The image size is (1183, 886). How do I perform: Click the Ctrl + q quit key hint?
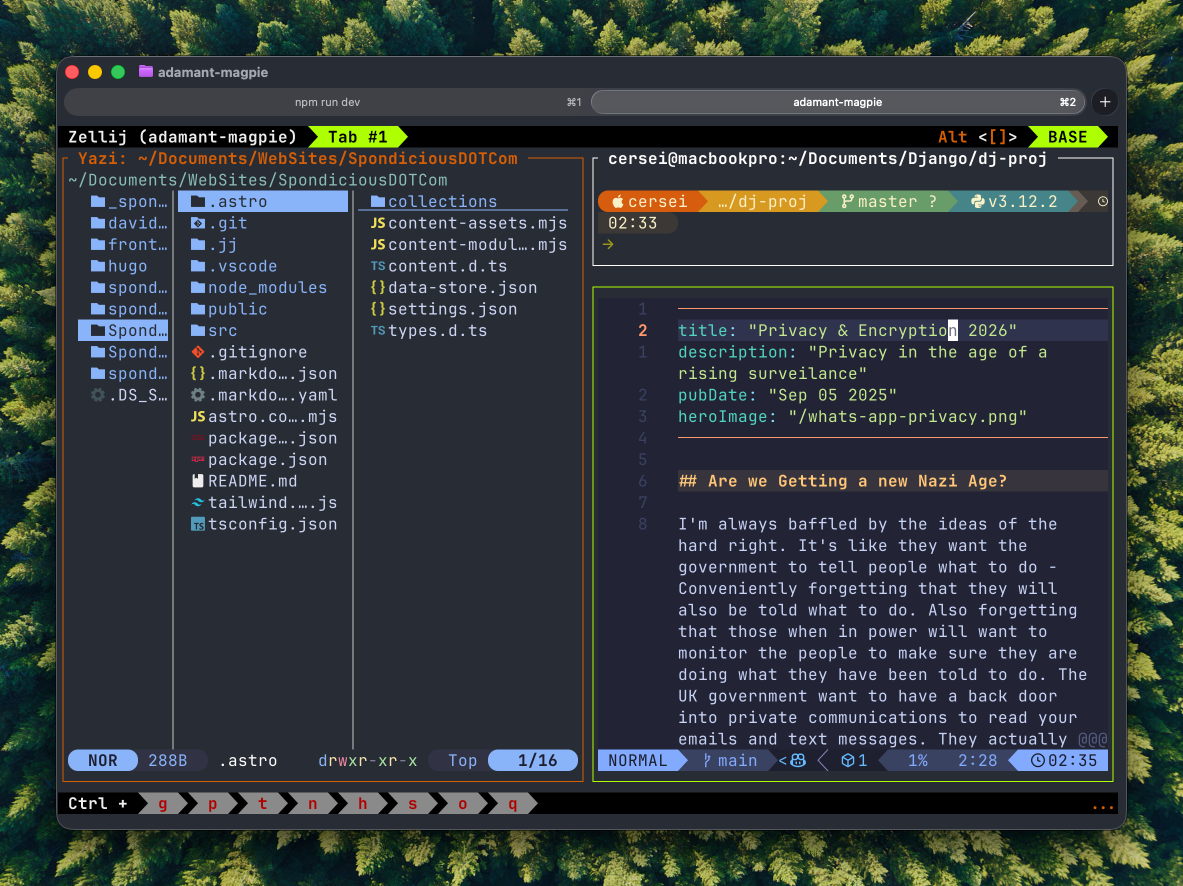click(513, 803)
